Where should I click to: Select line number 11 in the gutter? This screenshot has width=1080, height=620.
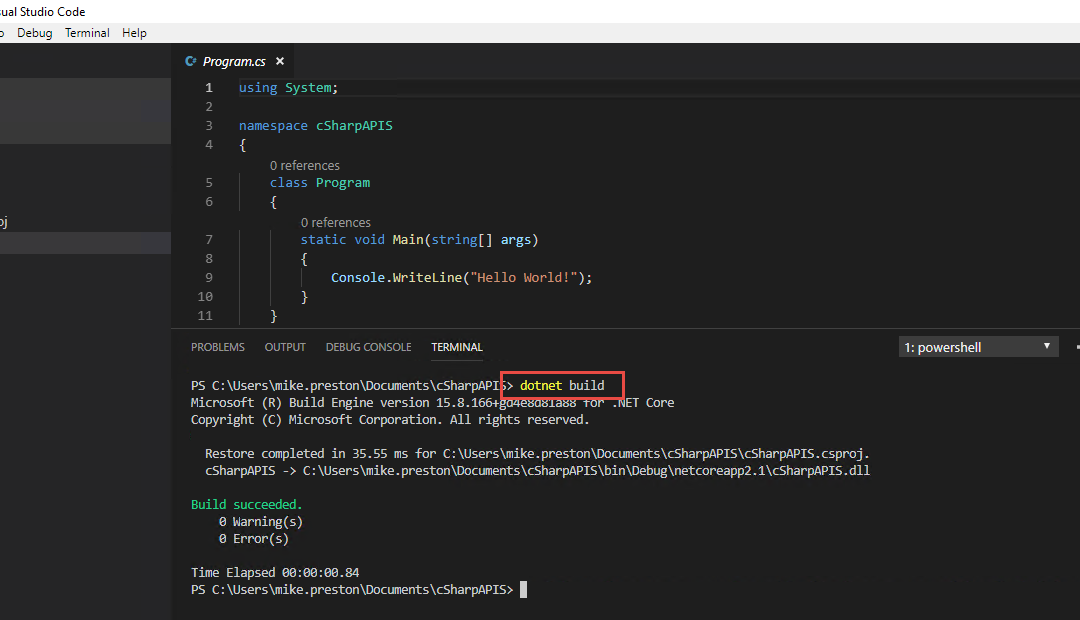pos(205,316)
